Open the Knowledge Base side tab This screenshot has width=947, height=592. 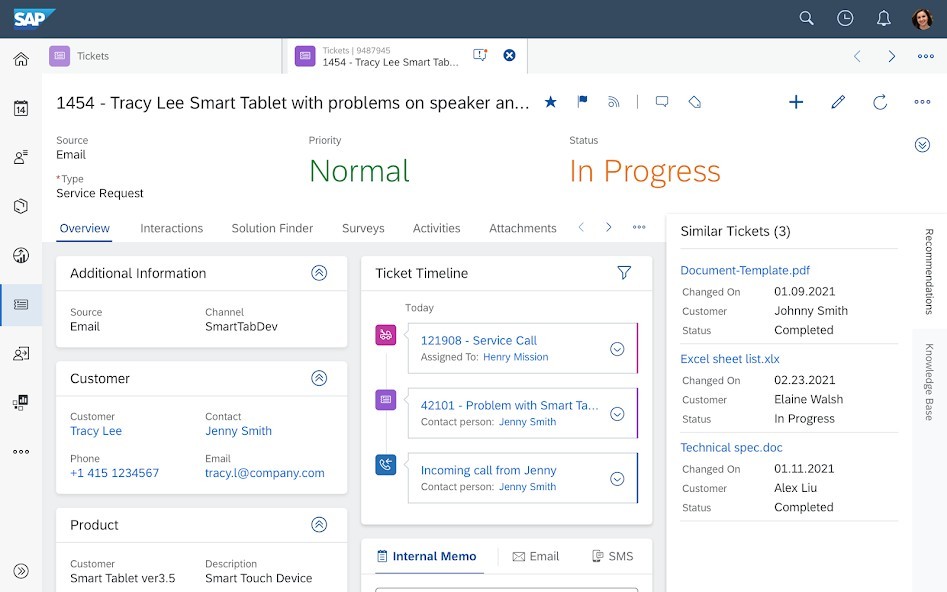coord(929,381)
